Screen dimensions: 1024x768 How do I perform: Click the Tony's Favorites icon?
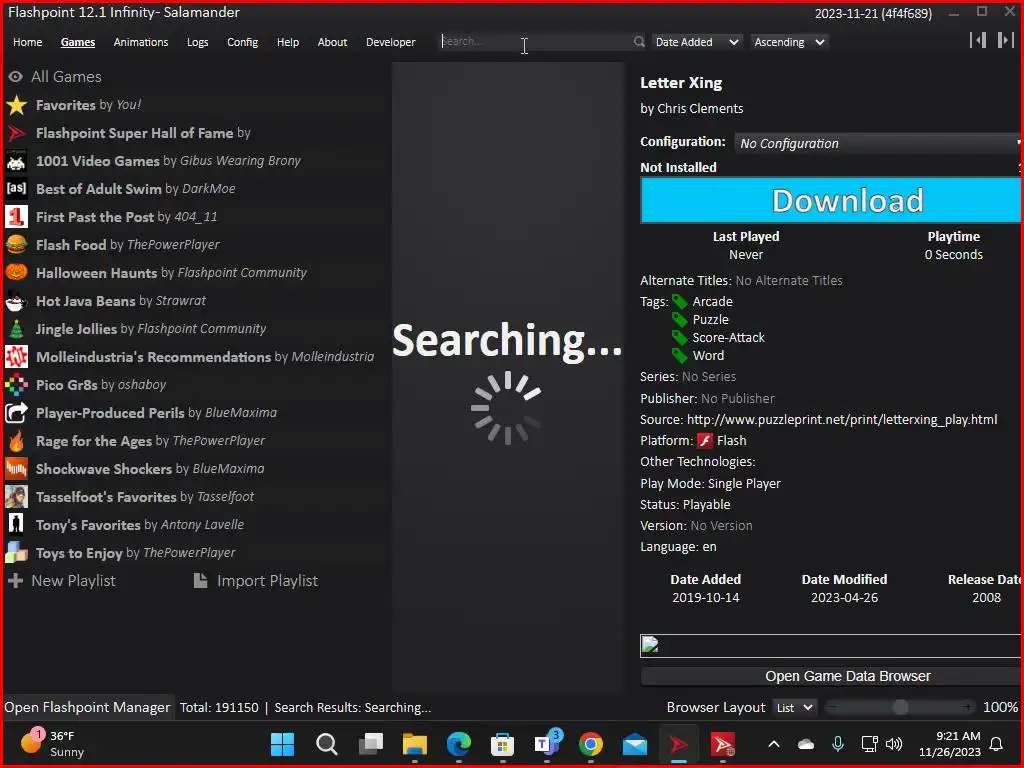coord(16,525)
